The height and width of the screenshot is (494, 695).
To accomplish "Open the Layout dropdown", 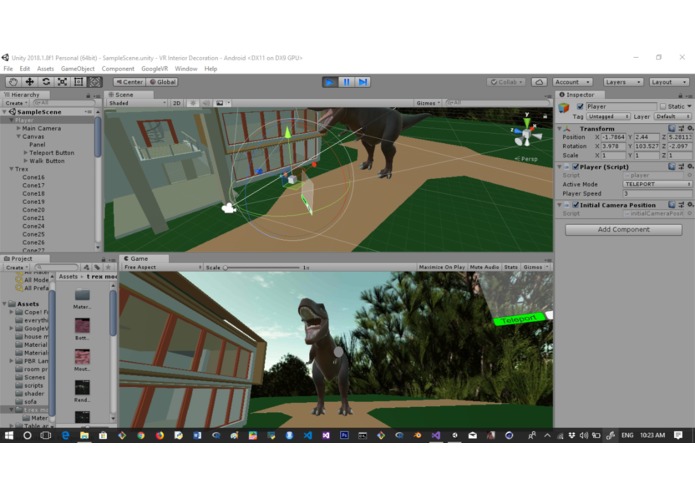I will pos(669,82).
